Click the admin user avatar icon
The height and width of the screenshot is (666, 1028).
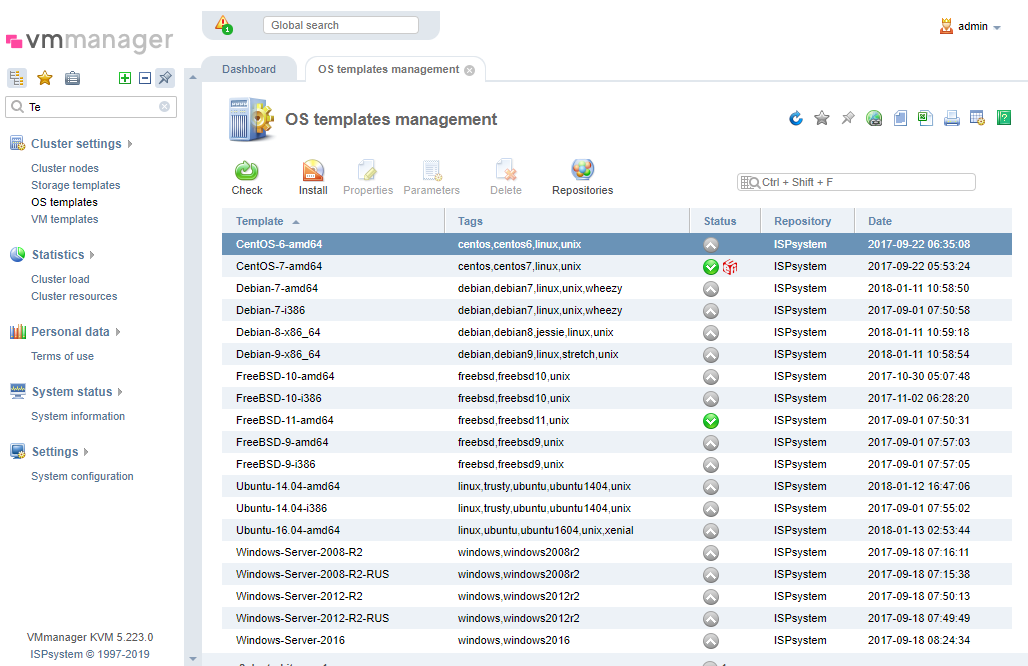pos(946,26)
